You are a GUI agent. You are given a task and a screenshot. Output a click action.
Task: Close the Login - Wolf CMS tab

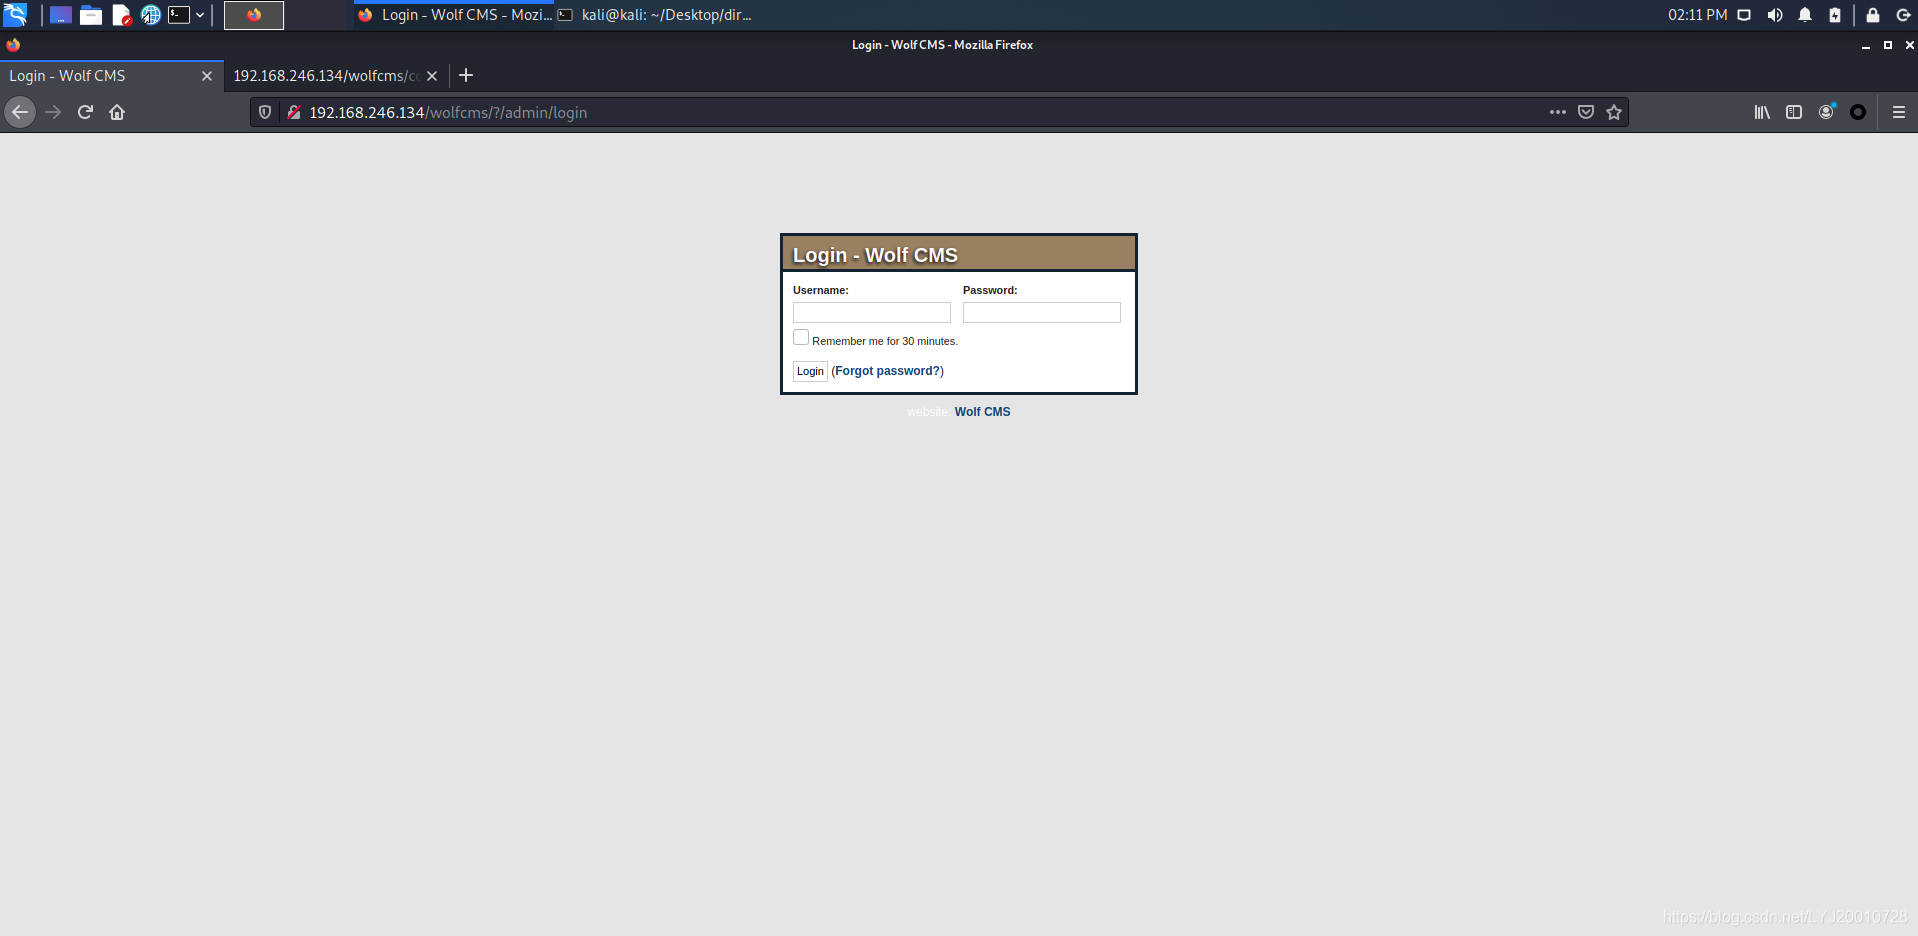[207, 76]
